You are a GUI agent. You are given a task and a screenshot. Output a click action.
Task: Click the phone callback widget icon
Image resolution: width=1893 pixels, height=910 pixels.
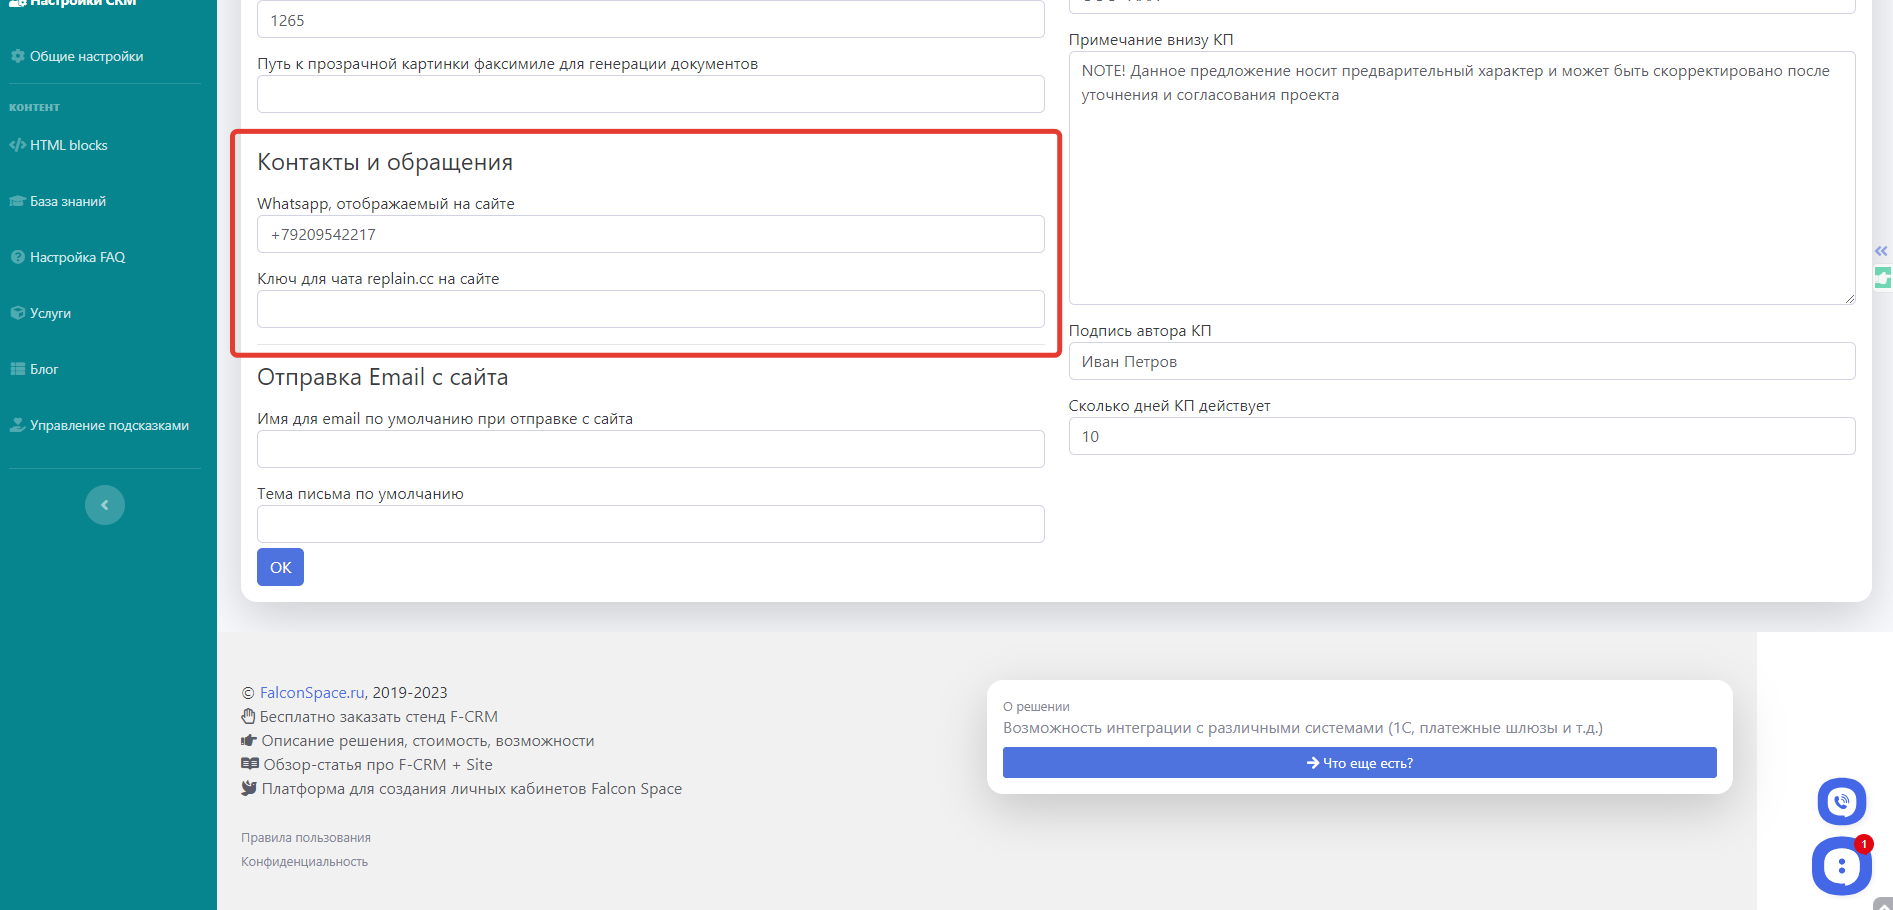tap(1841, 801)
